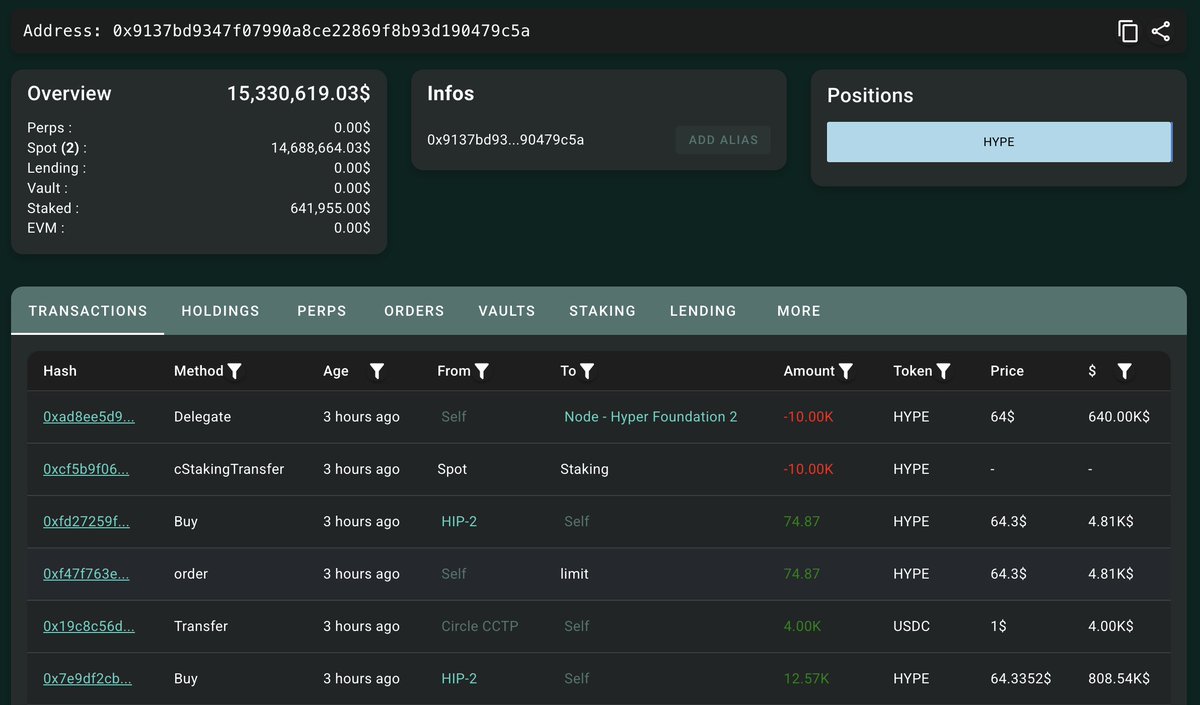Filter the Method column
This screenshot has height=705, width=1200.
235,371
